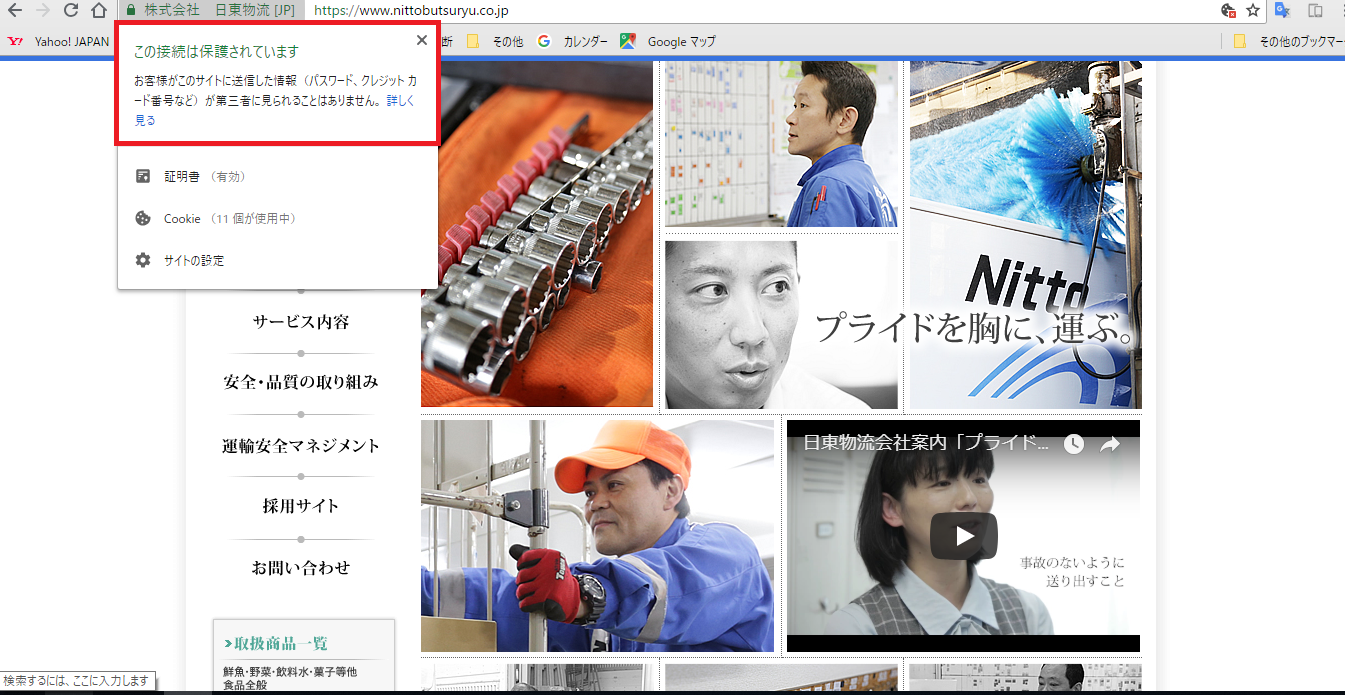Open お問い合わせ page
This screenshot has height=695, width=1345.
(x=301, y=568)
